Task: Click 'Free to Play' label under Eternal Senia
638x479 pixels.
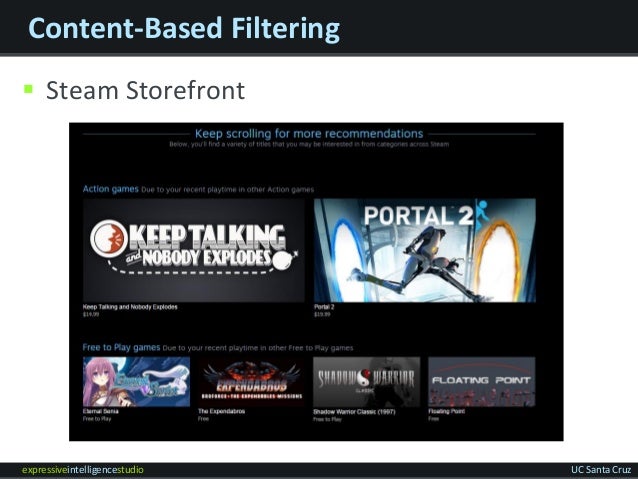Action: (97, 418)
